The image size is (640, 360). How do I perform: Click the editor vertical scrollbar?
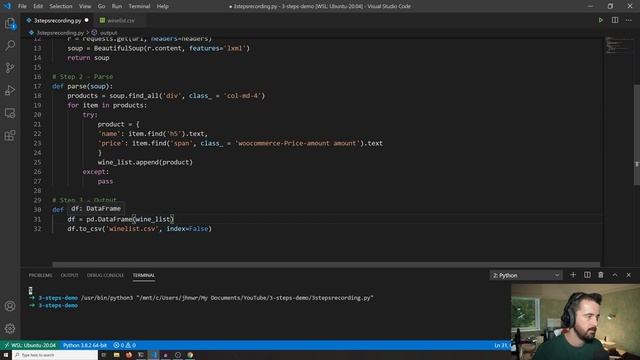tap(636, 135)
